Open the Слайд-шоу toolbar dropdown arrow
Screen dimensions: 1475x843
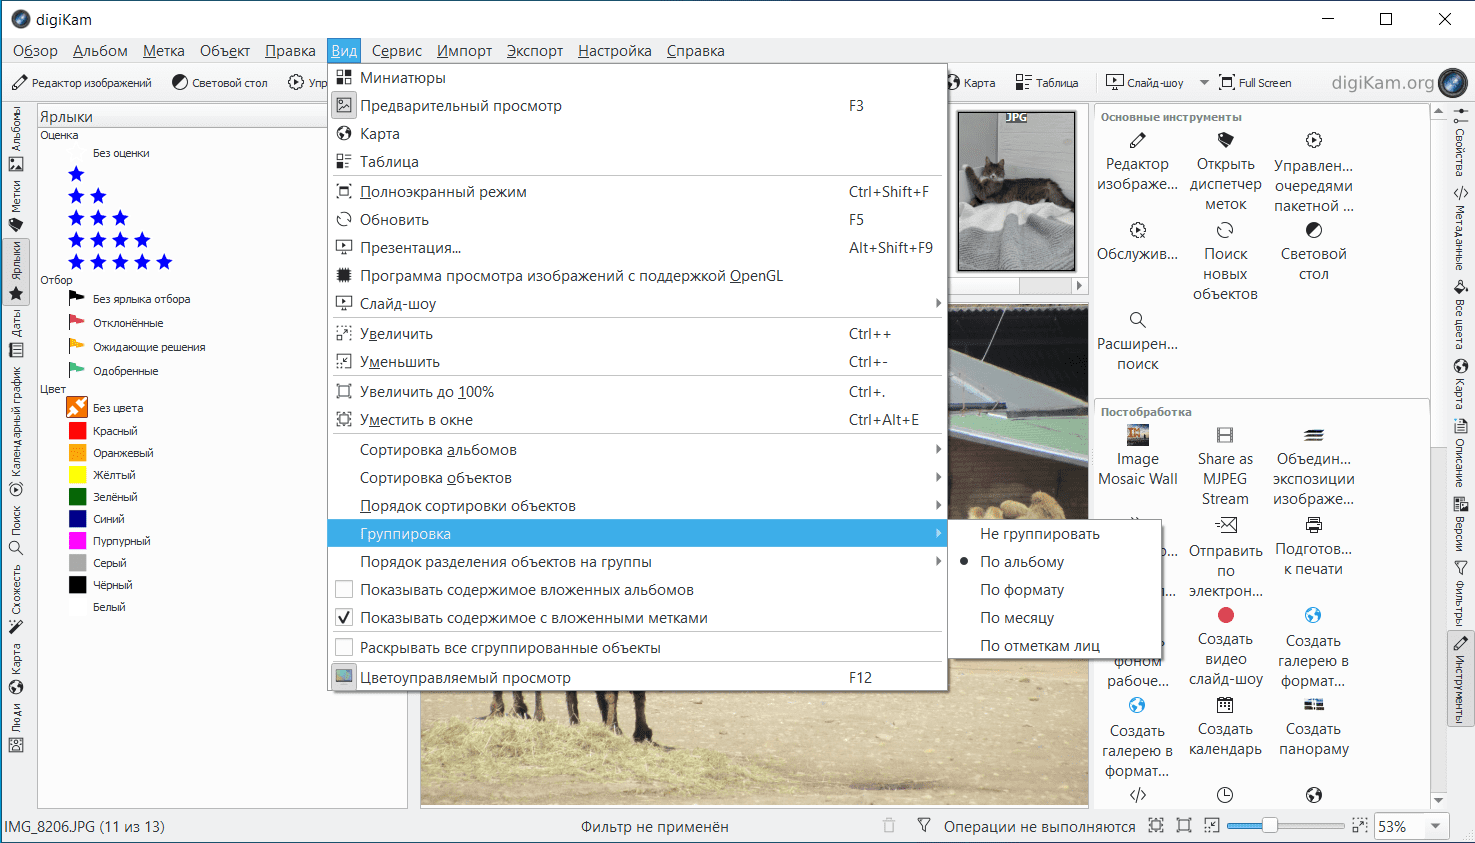click(1204, 83)
